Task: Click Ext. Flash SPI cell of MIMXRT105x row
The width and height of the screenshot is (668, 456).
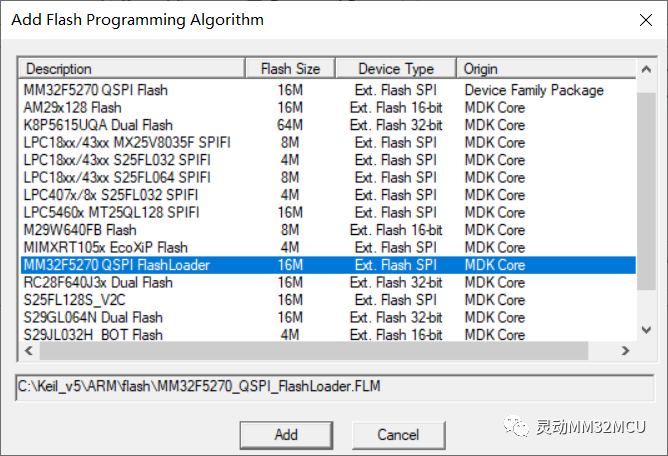Action: [396, 248]
